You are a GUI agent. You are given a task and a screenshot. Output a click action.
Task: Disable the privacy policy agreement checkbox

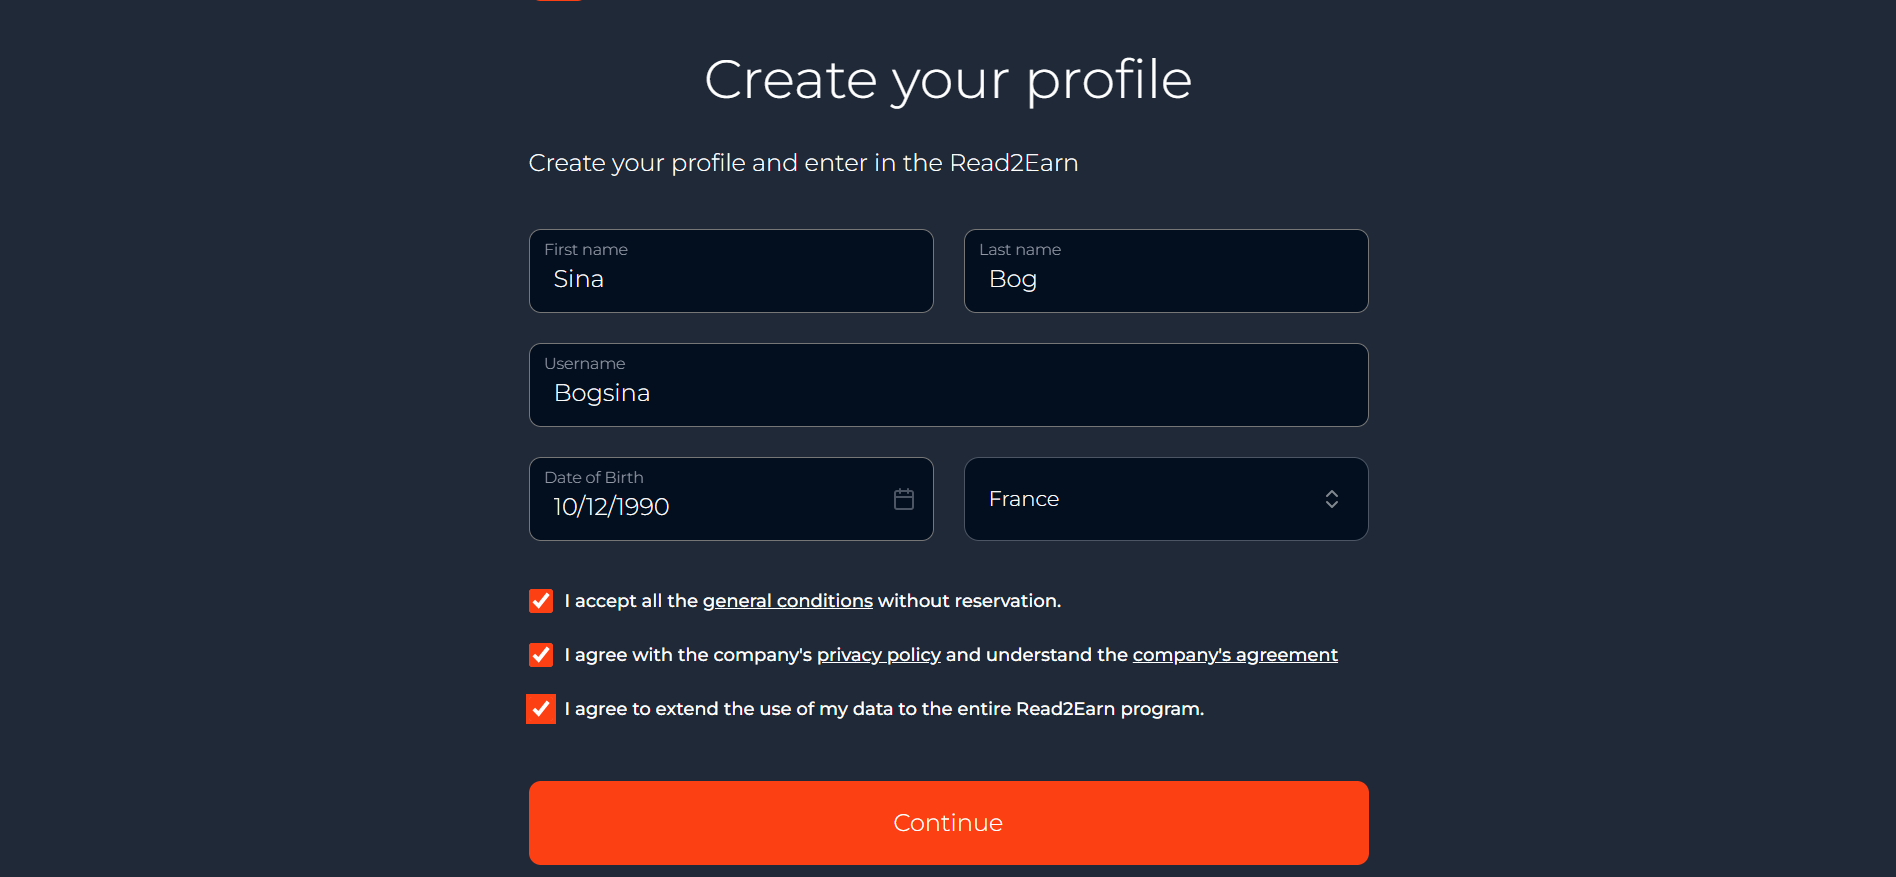[540, 655]
